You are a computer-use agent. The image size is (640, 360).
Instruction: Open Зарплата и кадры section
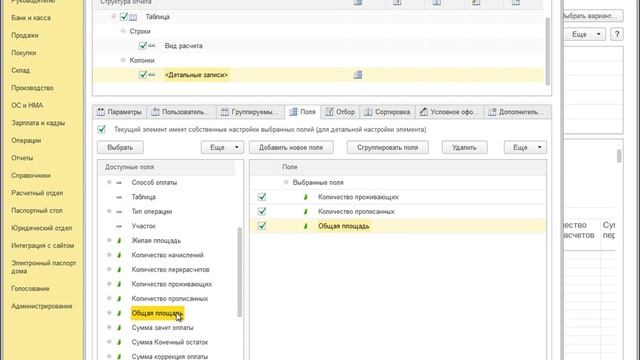pyautogui.click(x=38, y=123)
